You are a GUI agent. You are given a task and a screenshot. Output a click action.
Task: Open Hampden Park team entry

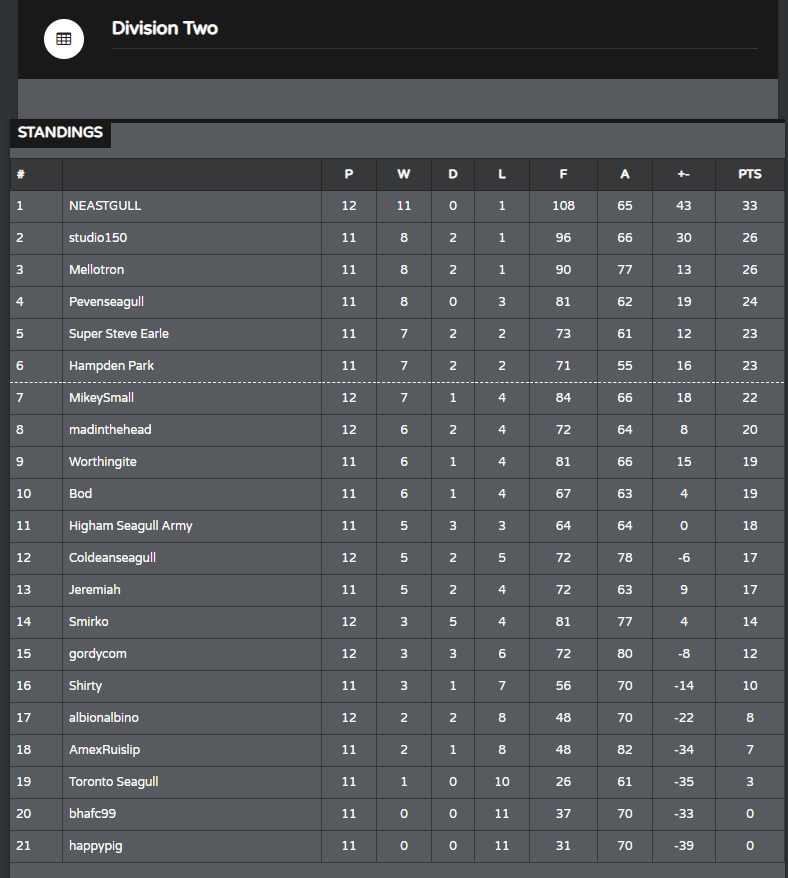111,366
